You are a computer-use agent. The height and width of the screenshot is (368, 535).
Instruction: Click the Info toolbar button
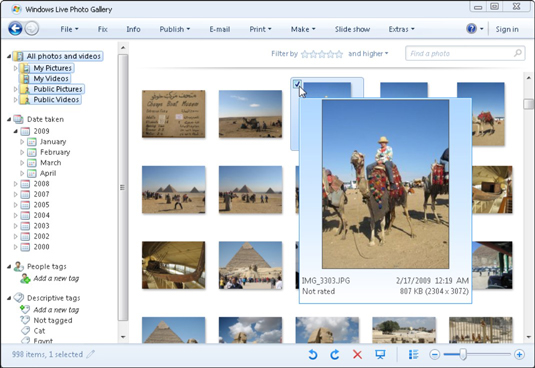[x=133, y=29]
